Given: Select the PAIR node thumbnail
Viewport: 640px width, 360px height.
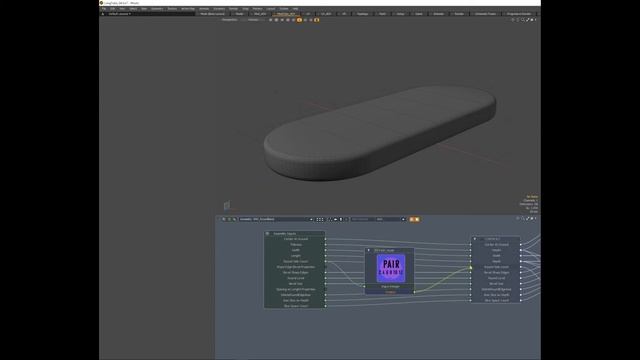Looking at the screenshot, I should [x=391, y=268].
